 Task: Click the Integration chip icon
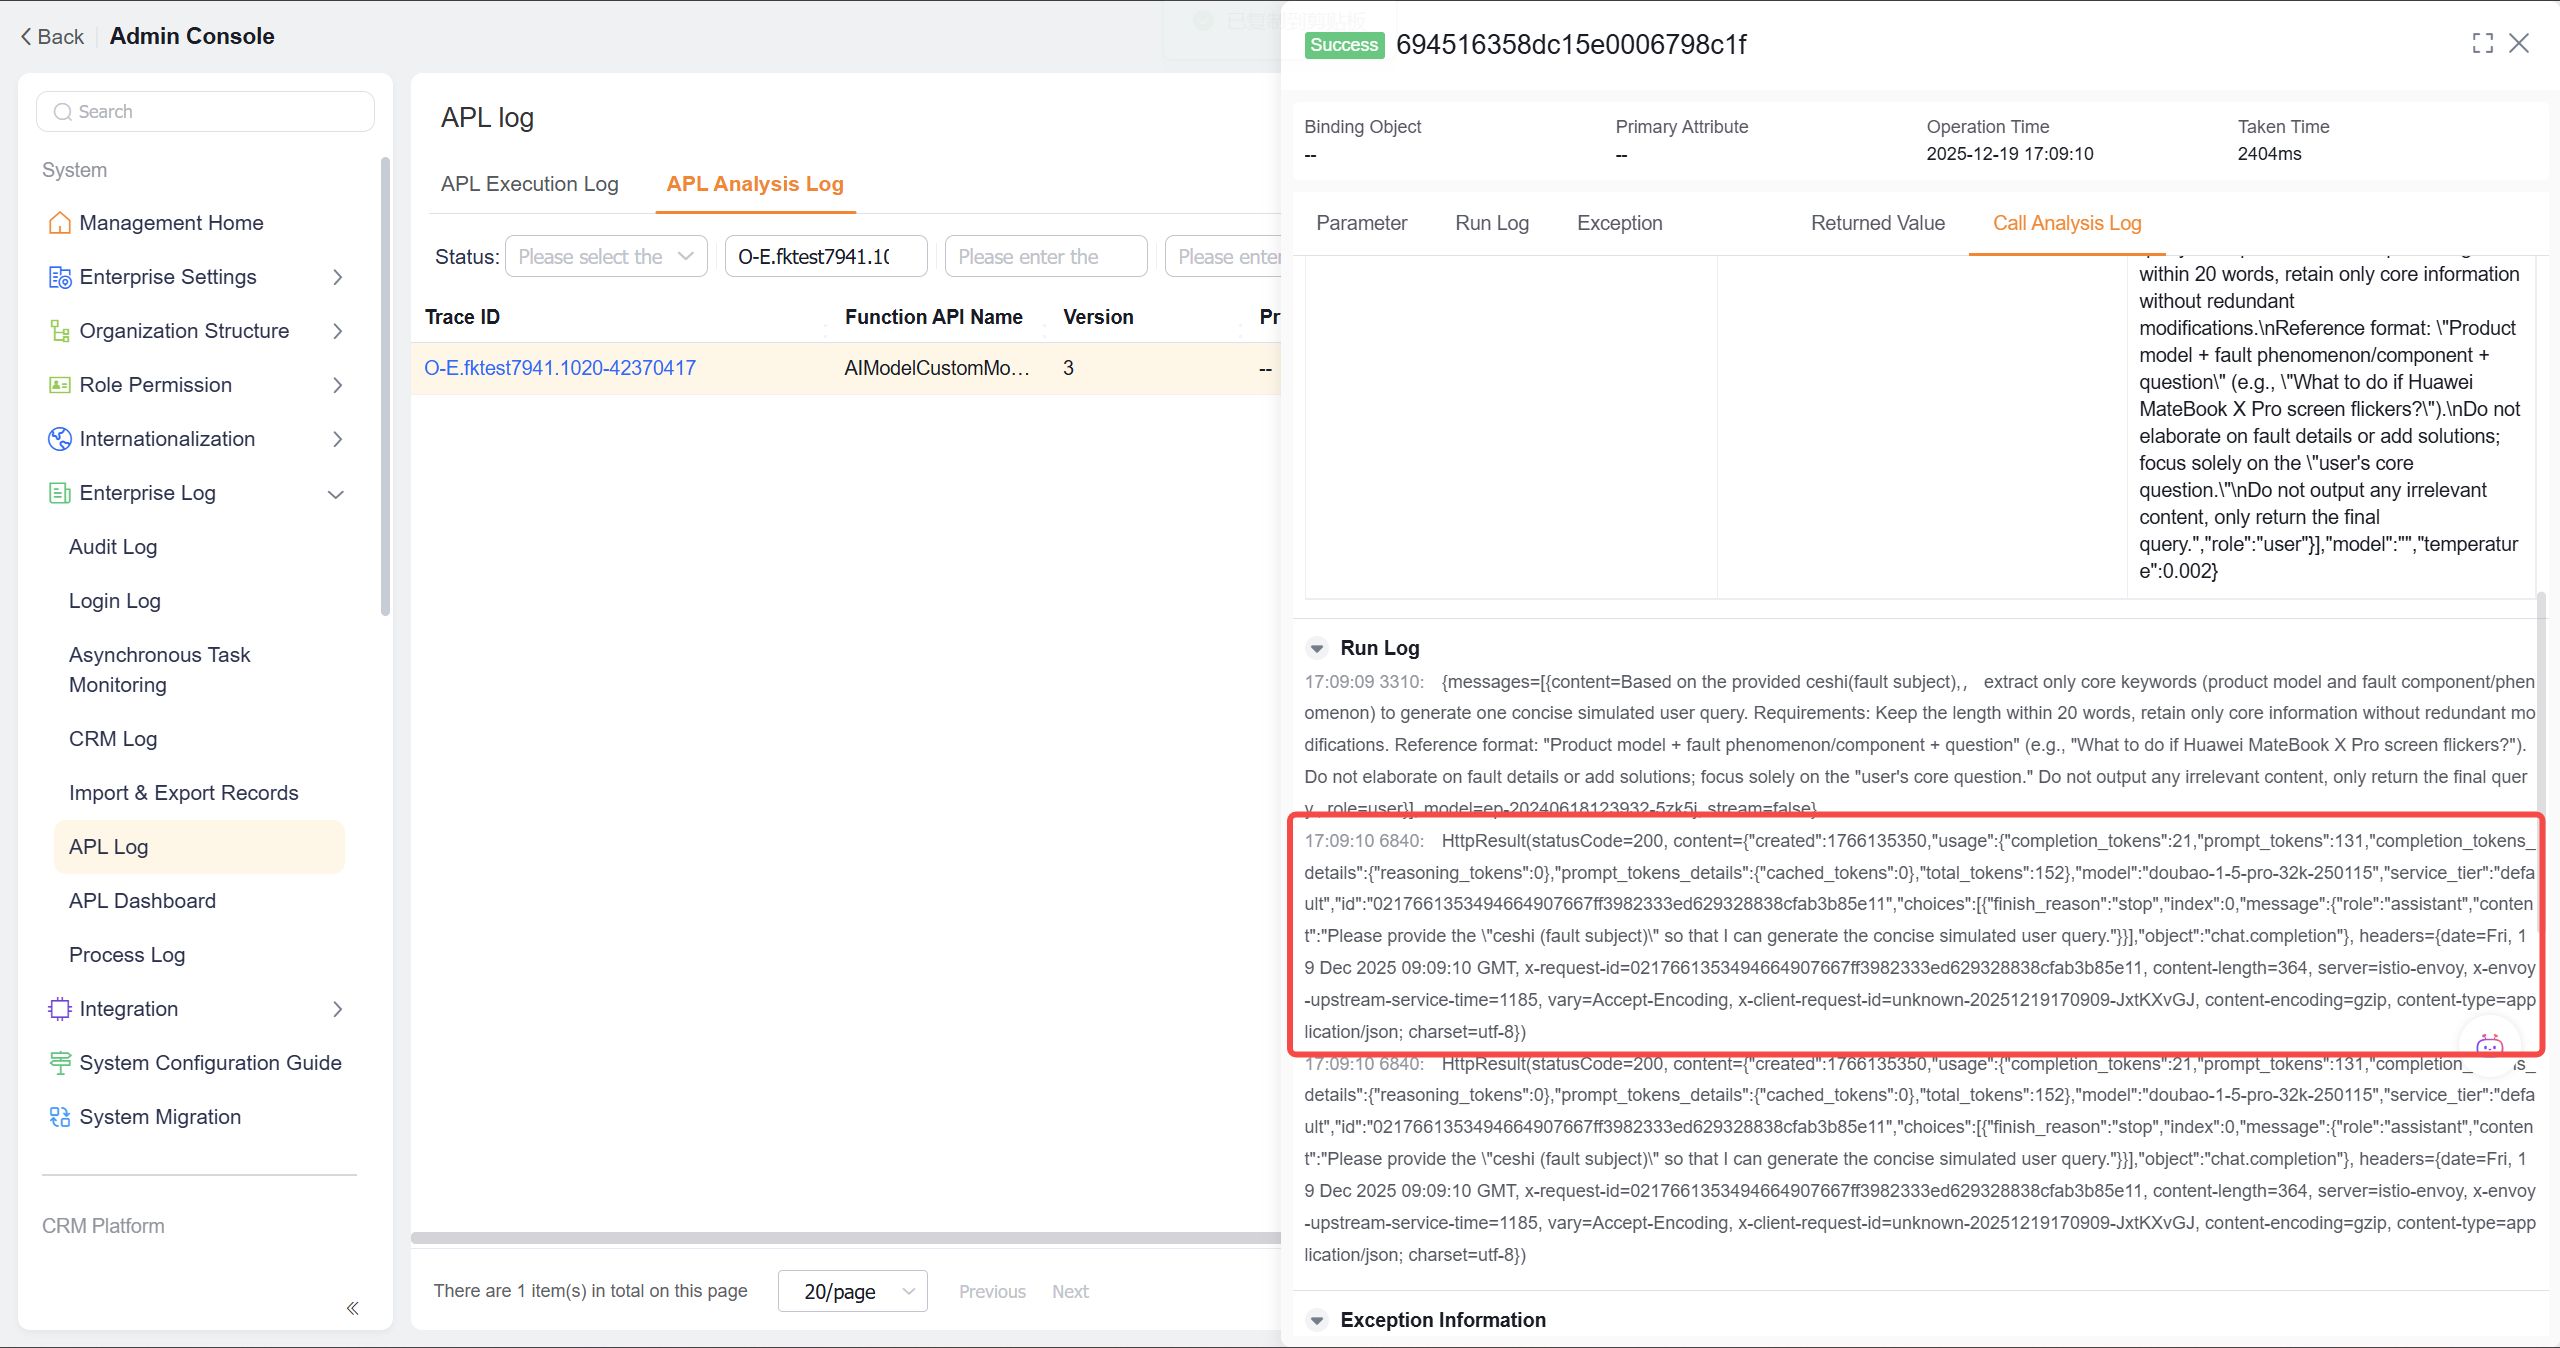[59, 1009]
